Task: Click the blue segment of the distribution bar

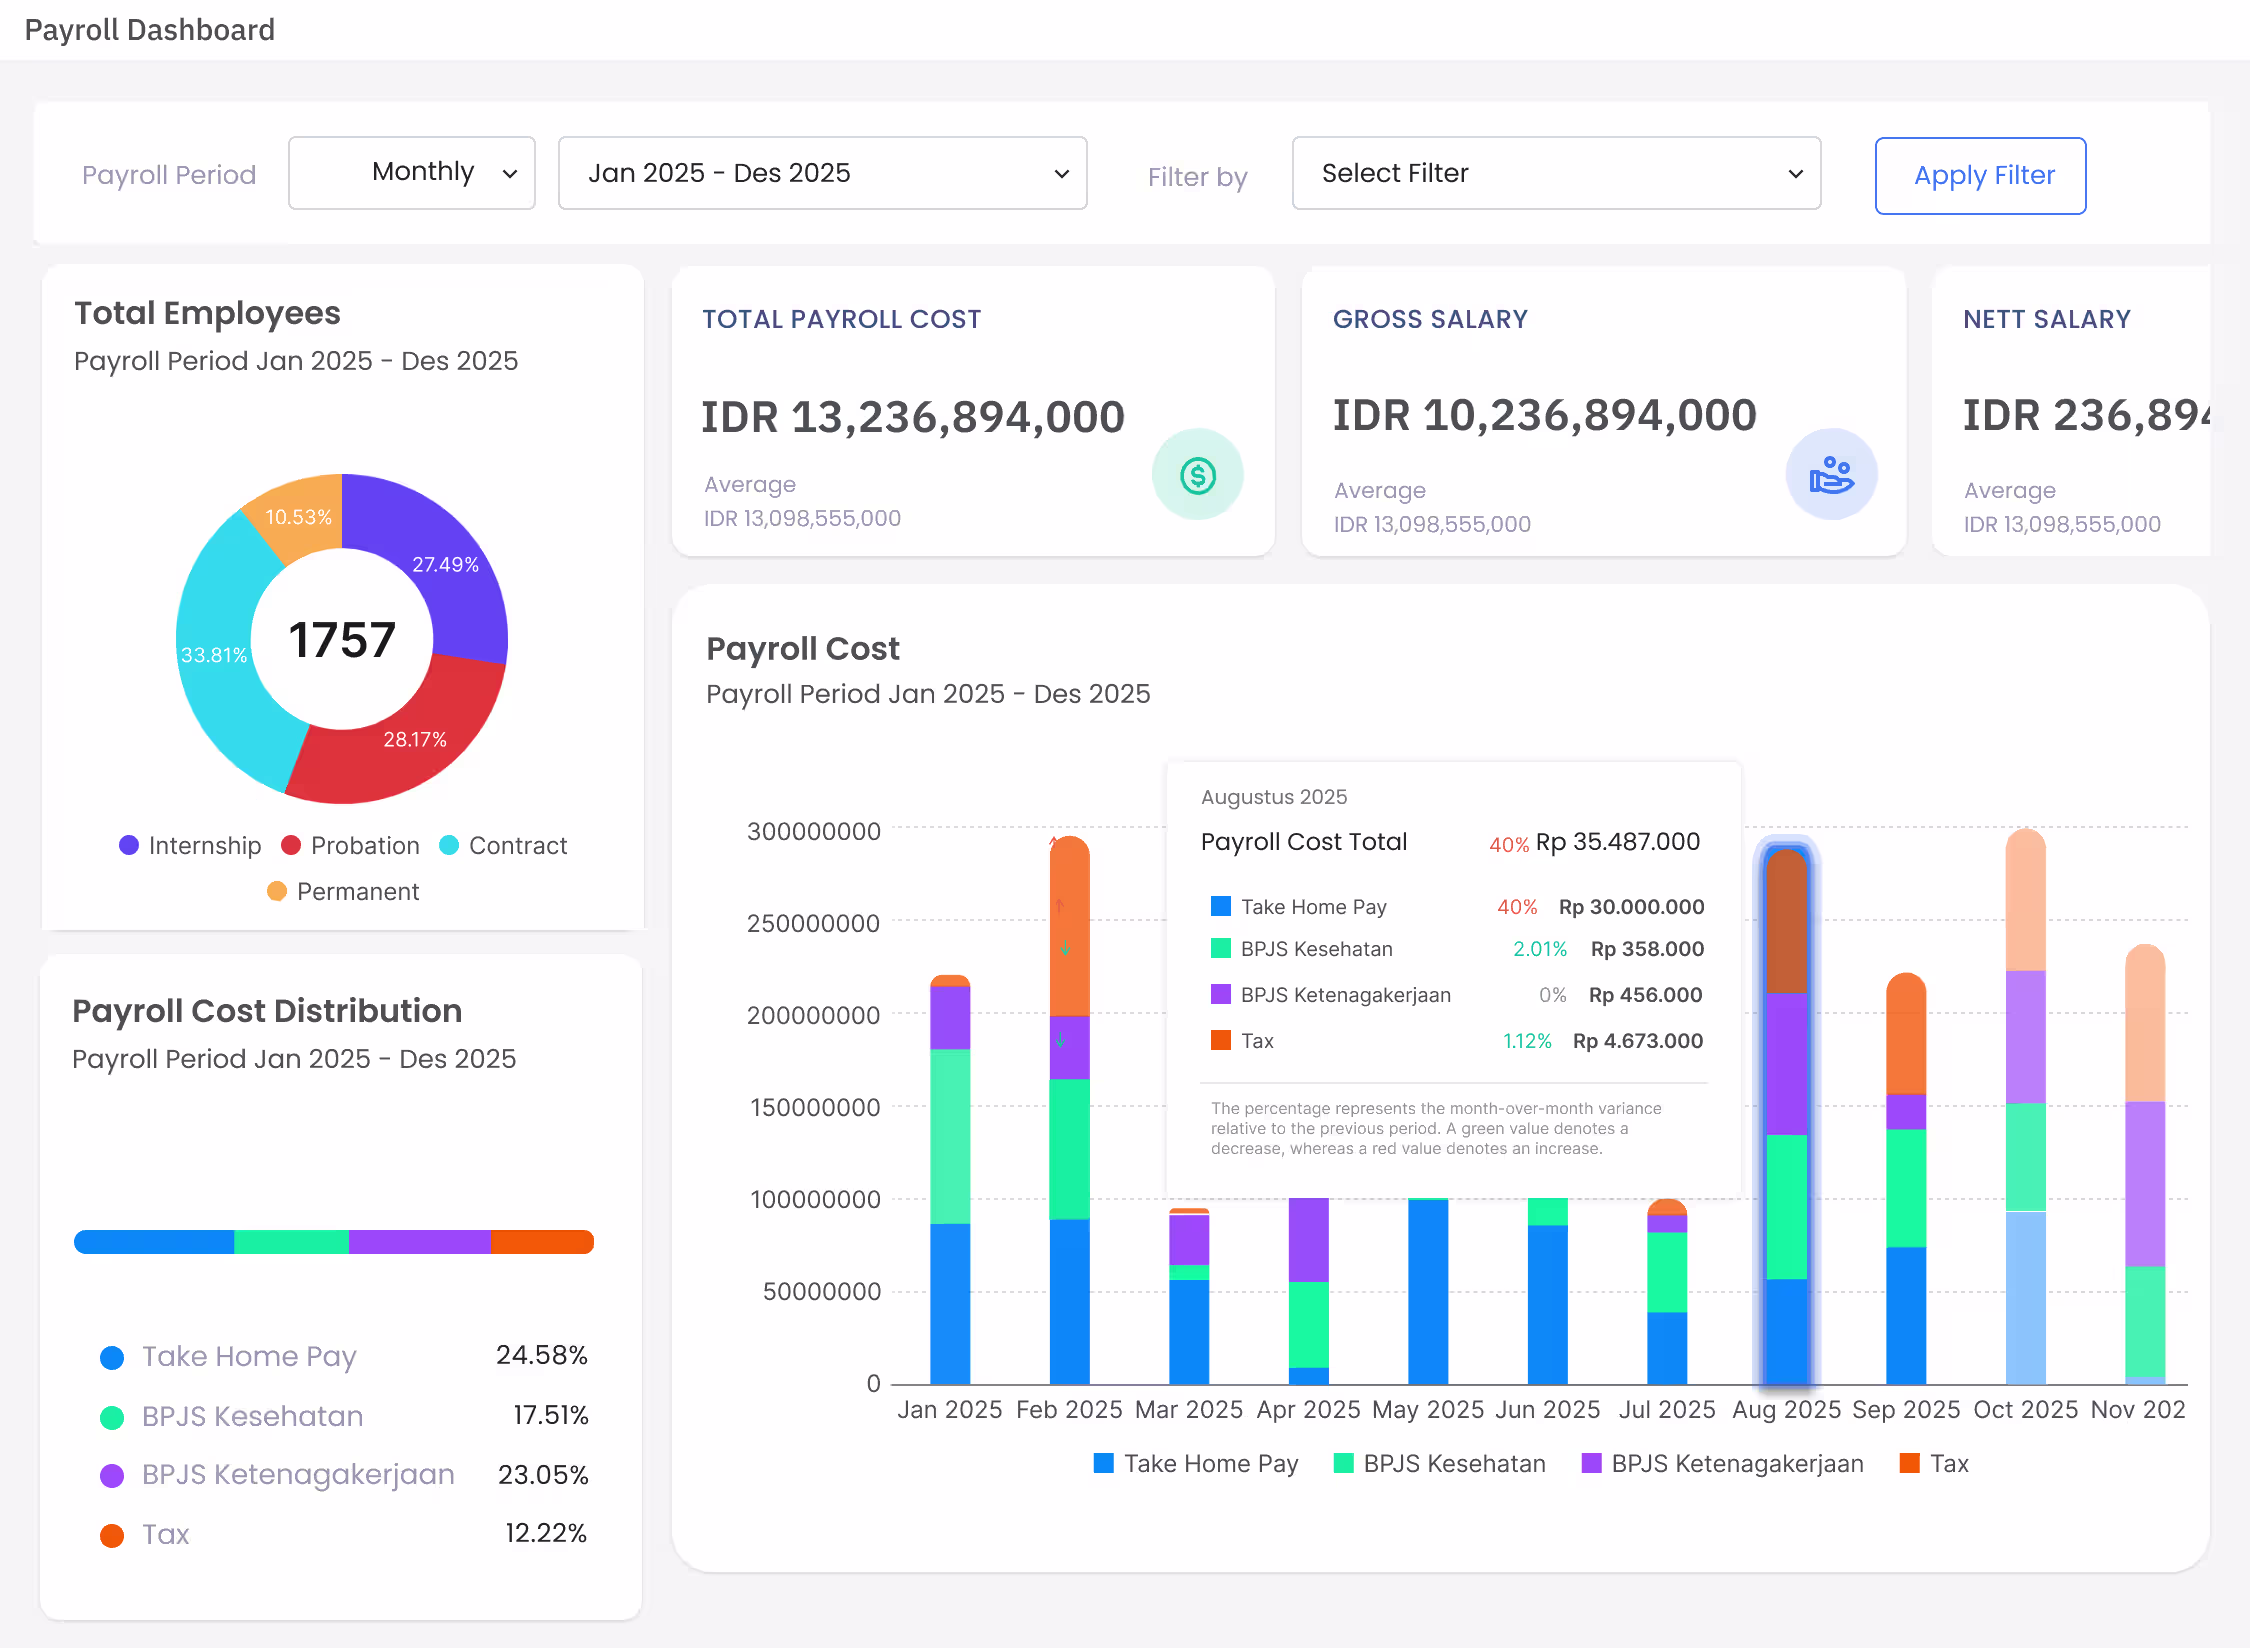Action: (154, 1242)
